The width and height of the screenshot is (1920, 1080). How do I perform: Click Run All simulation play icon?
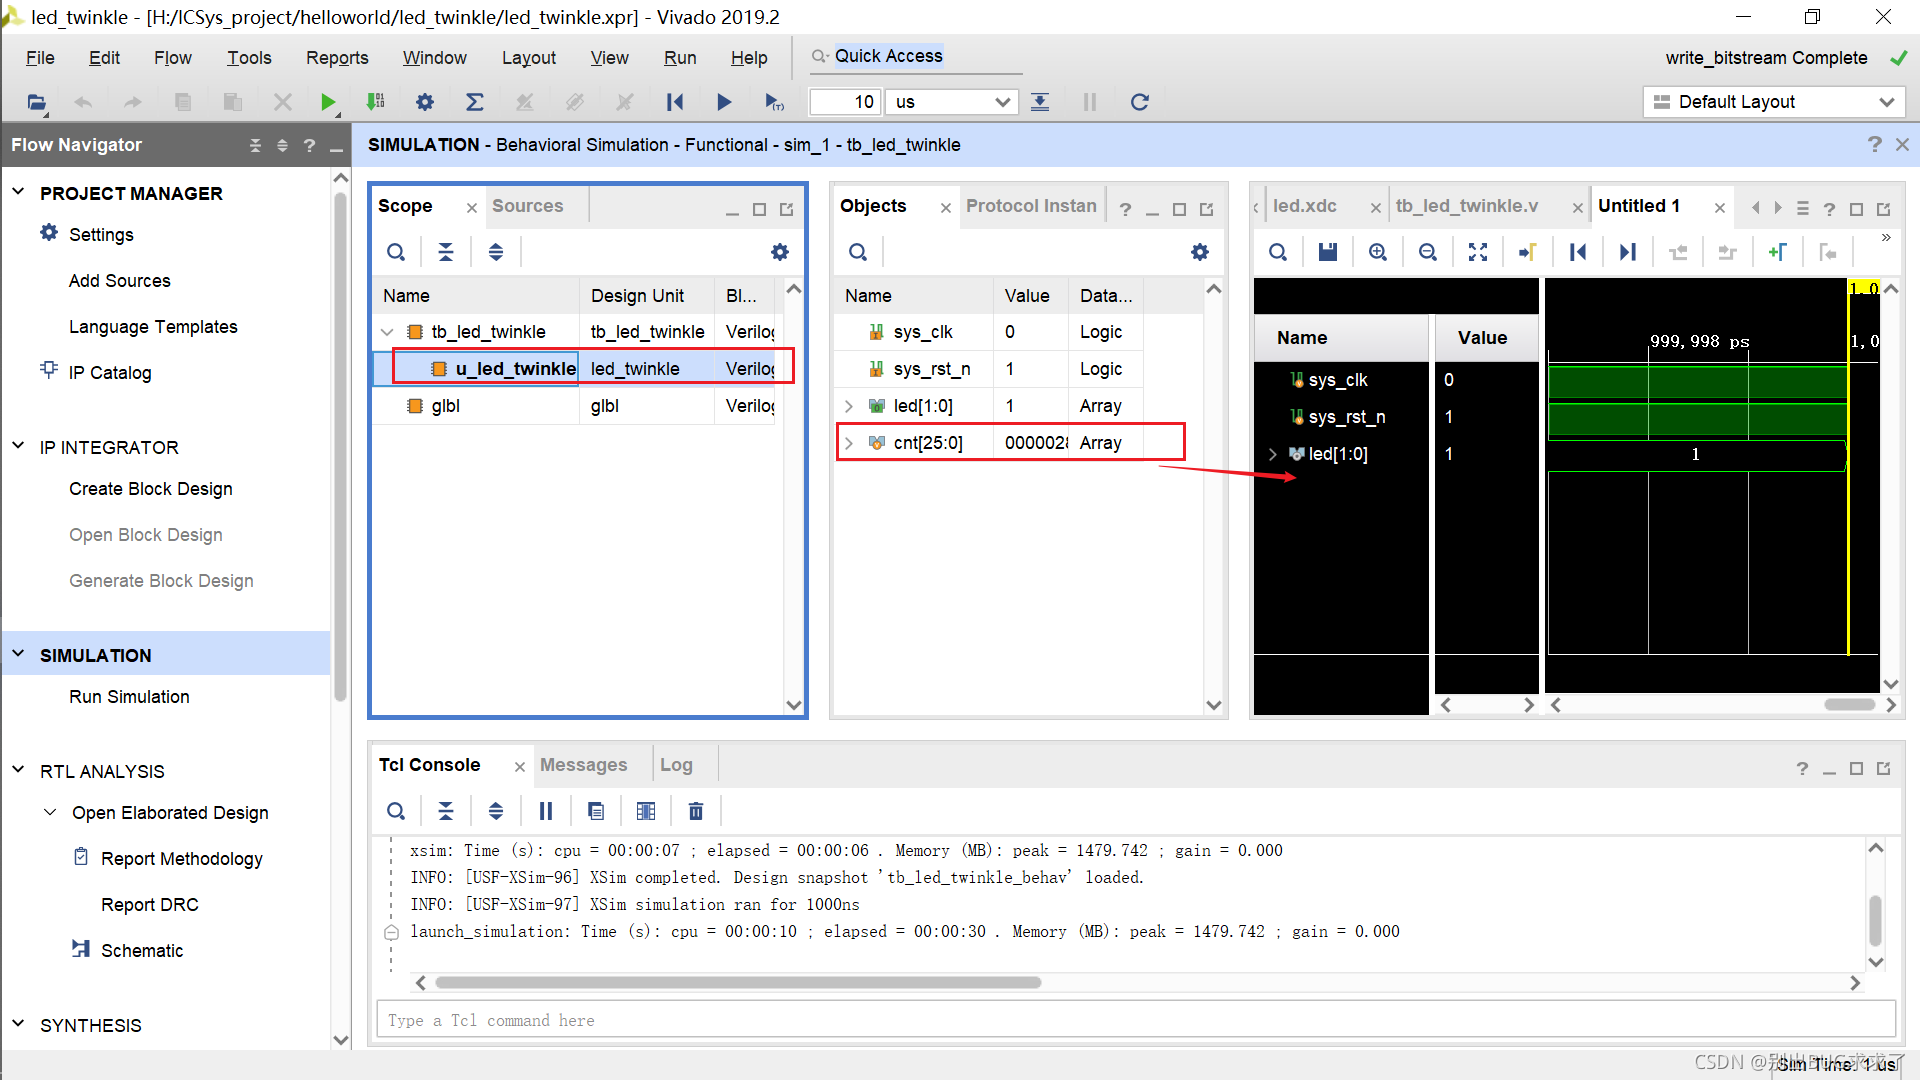(724, 102)
